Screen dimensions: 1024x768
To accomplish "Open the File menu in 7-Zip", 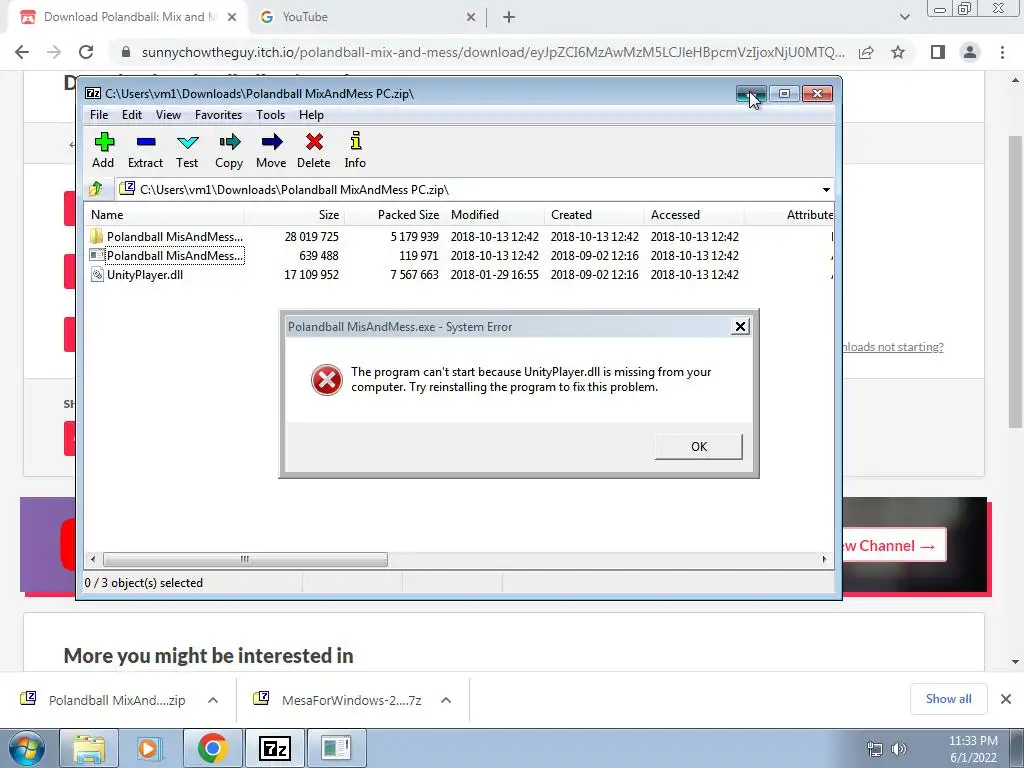I will pyautogui.click(x=99, y=115).
